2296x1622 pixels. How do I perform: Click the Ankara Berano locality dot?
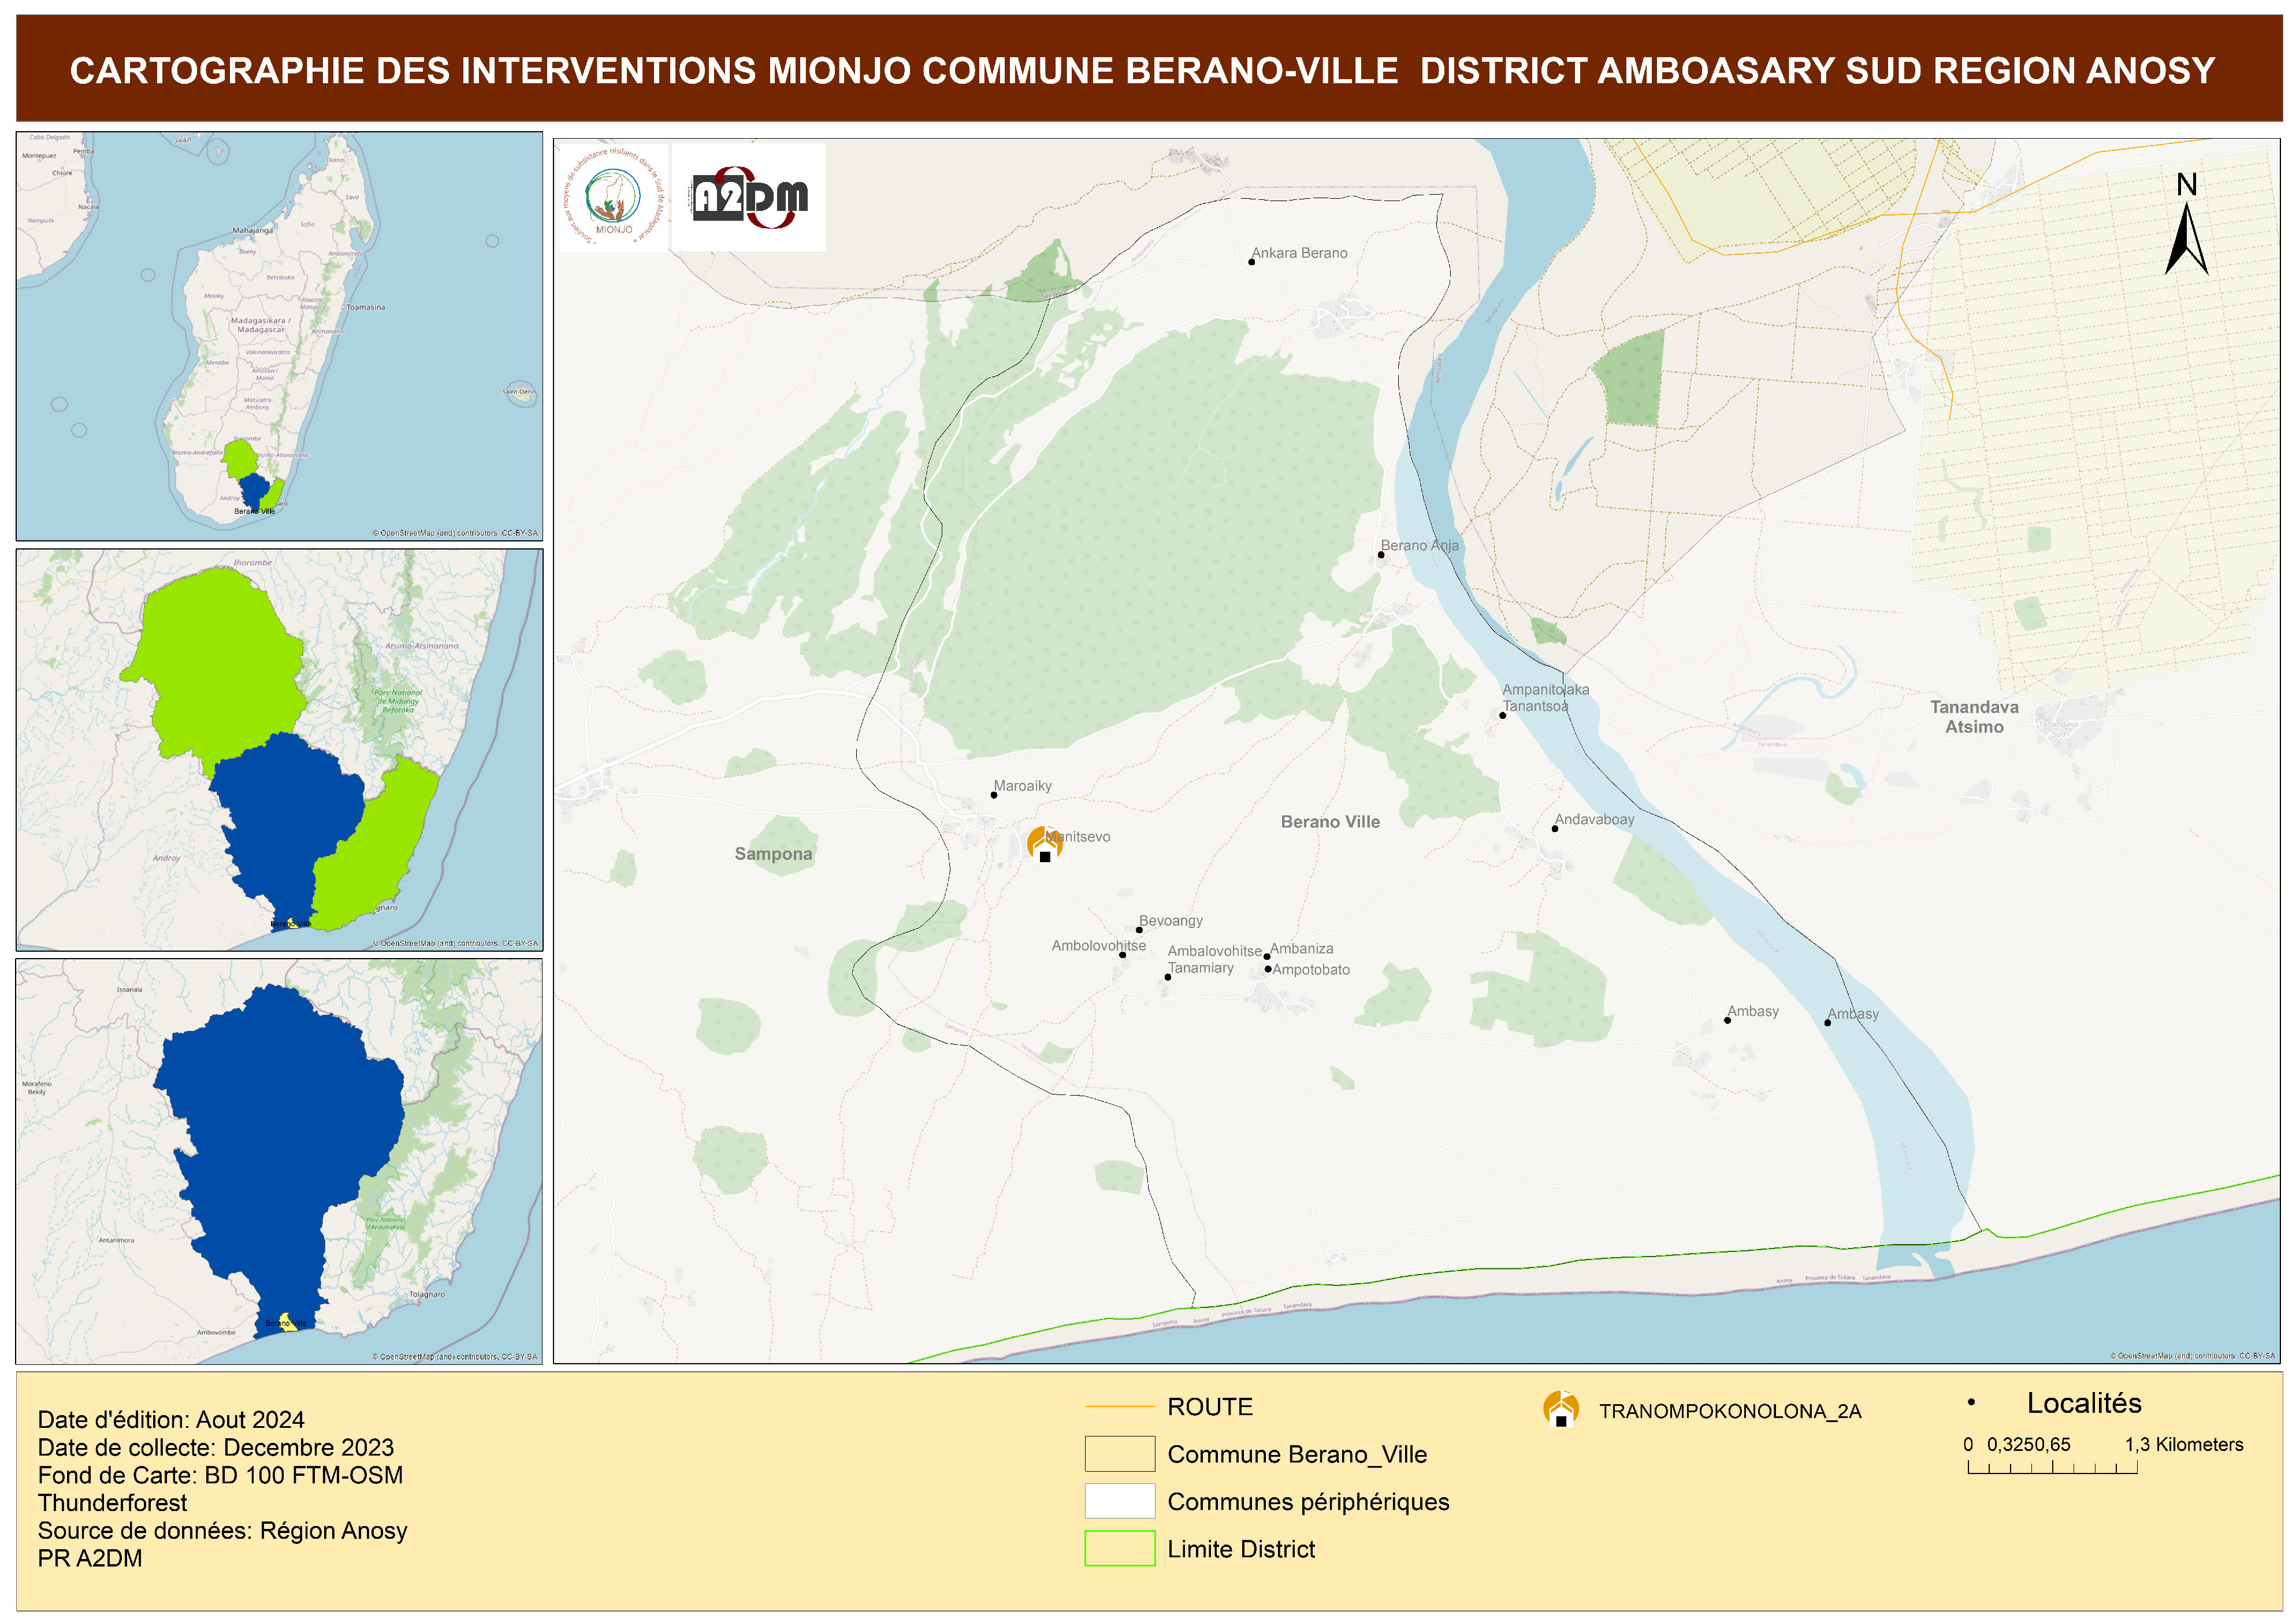coord(1251,262)
